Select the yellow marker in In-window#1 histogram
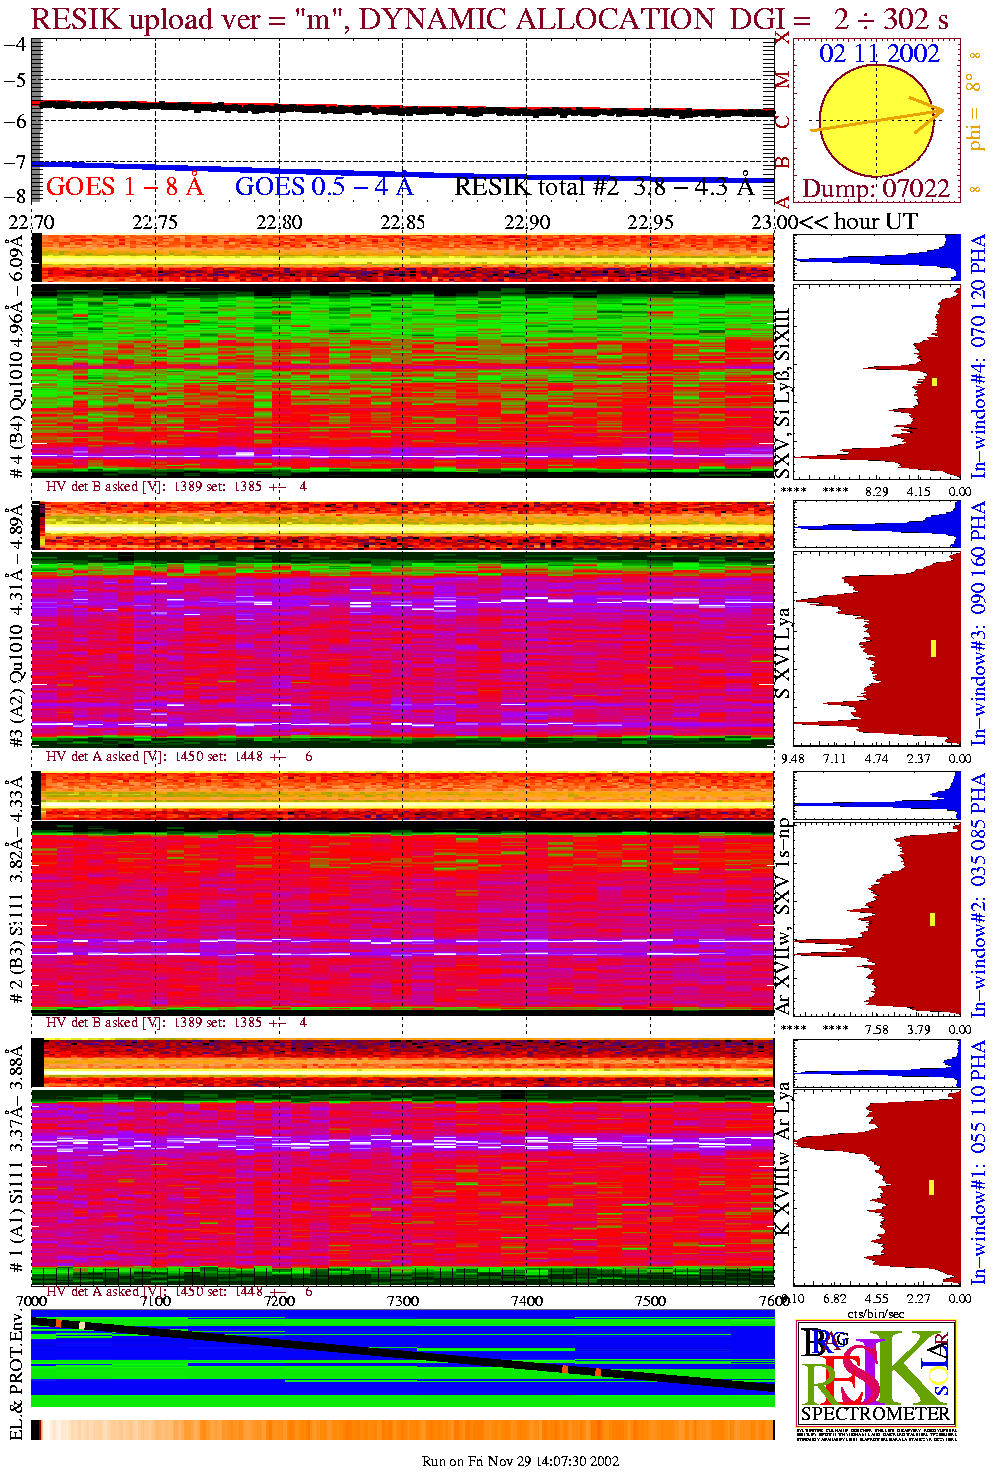The height and width of the screenshot is (1476, 1004). [x=931, y=1188]
